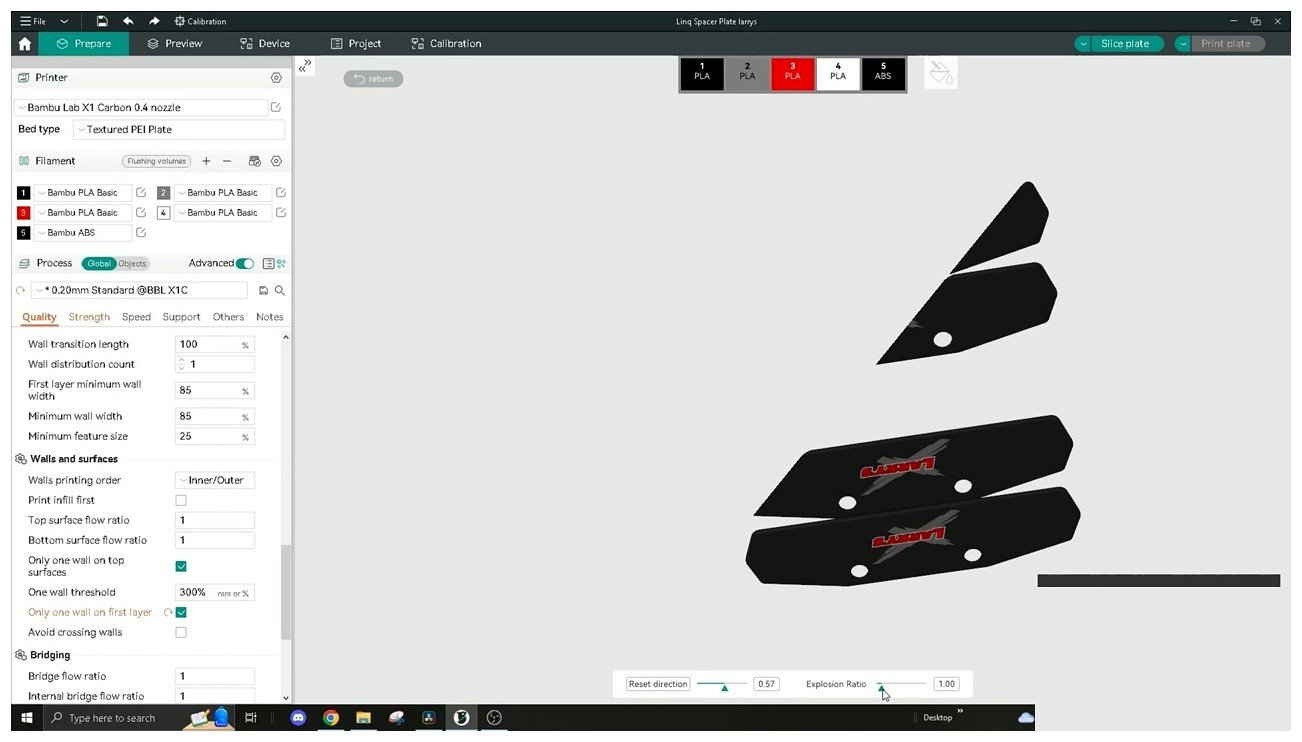Click the Flushing volumes button
1302x742 pixels.
157,161
